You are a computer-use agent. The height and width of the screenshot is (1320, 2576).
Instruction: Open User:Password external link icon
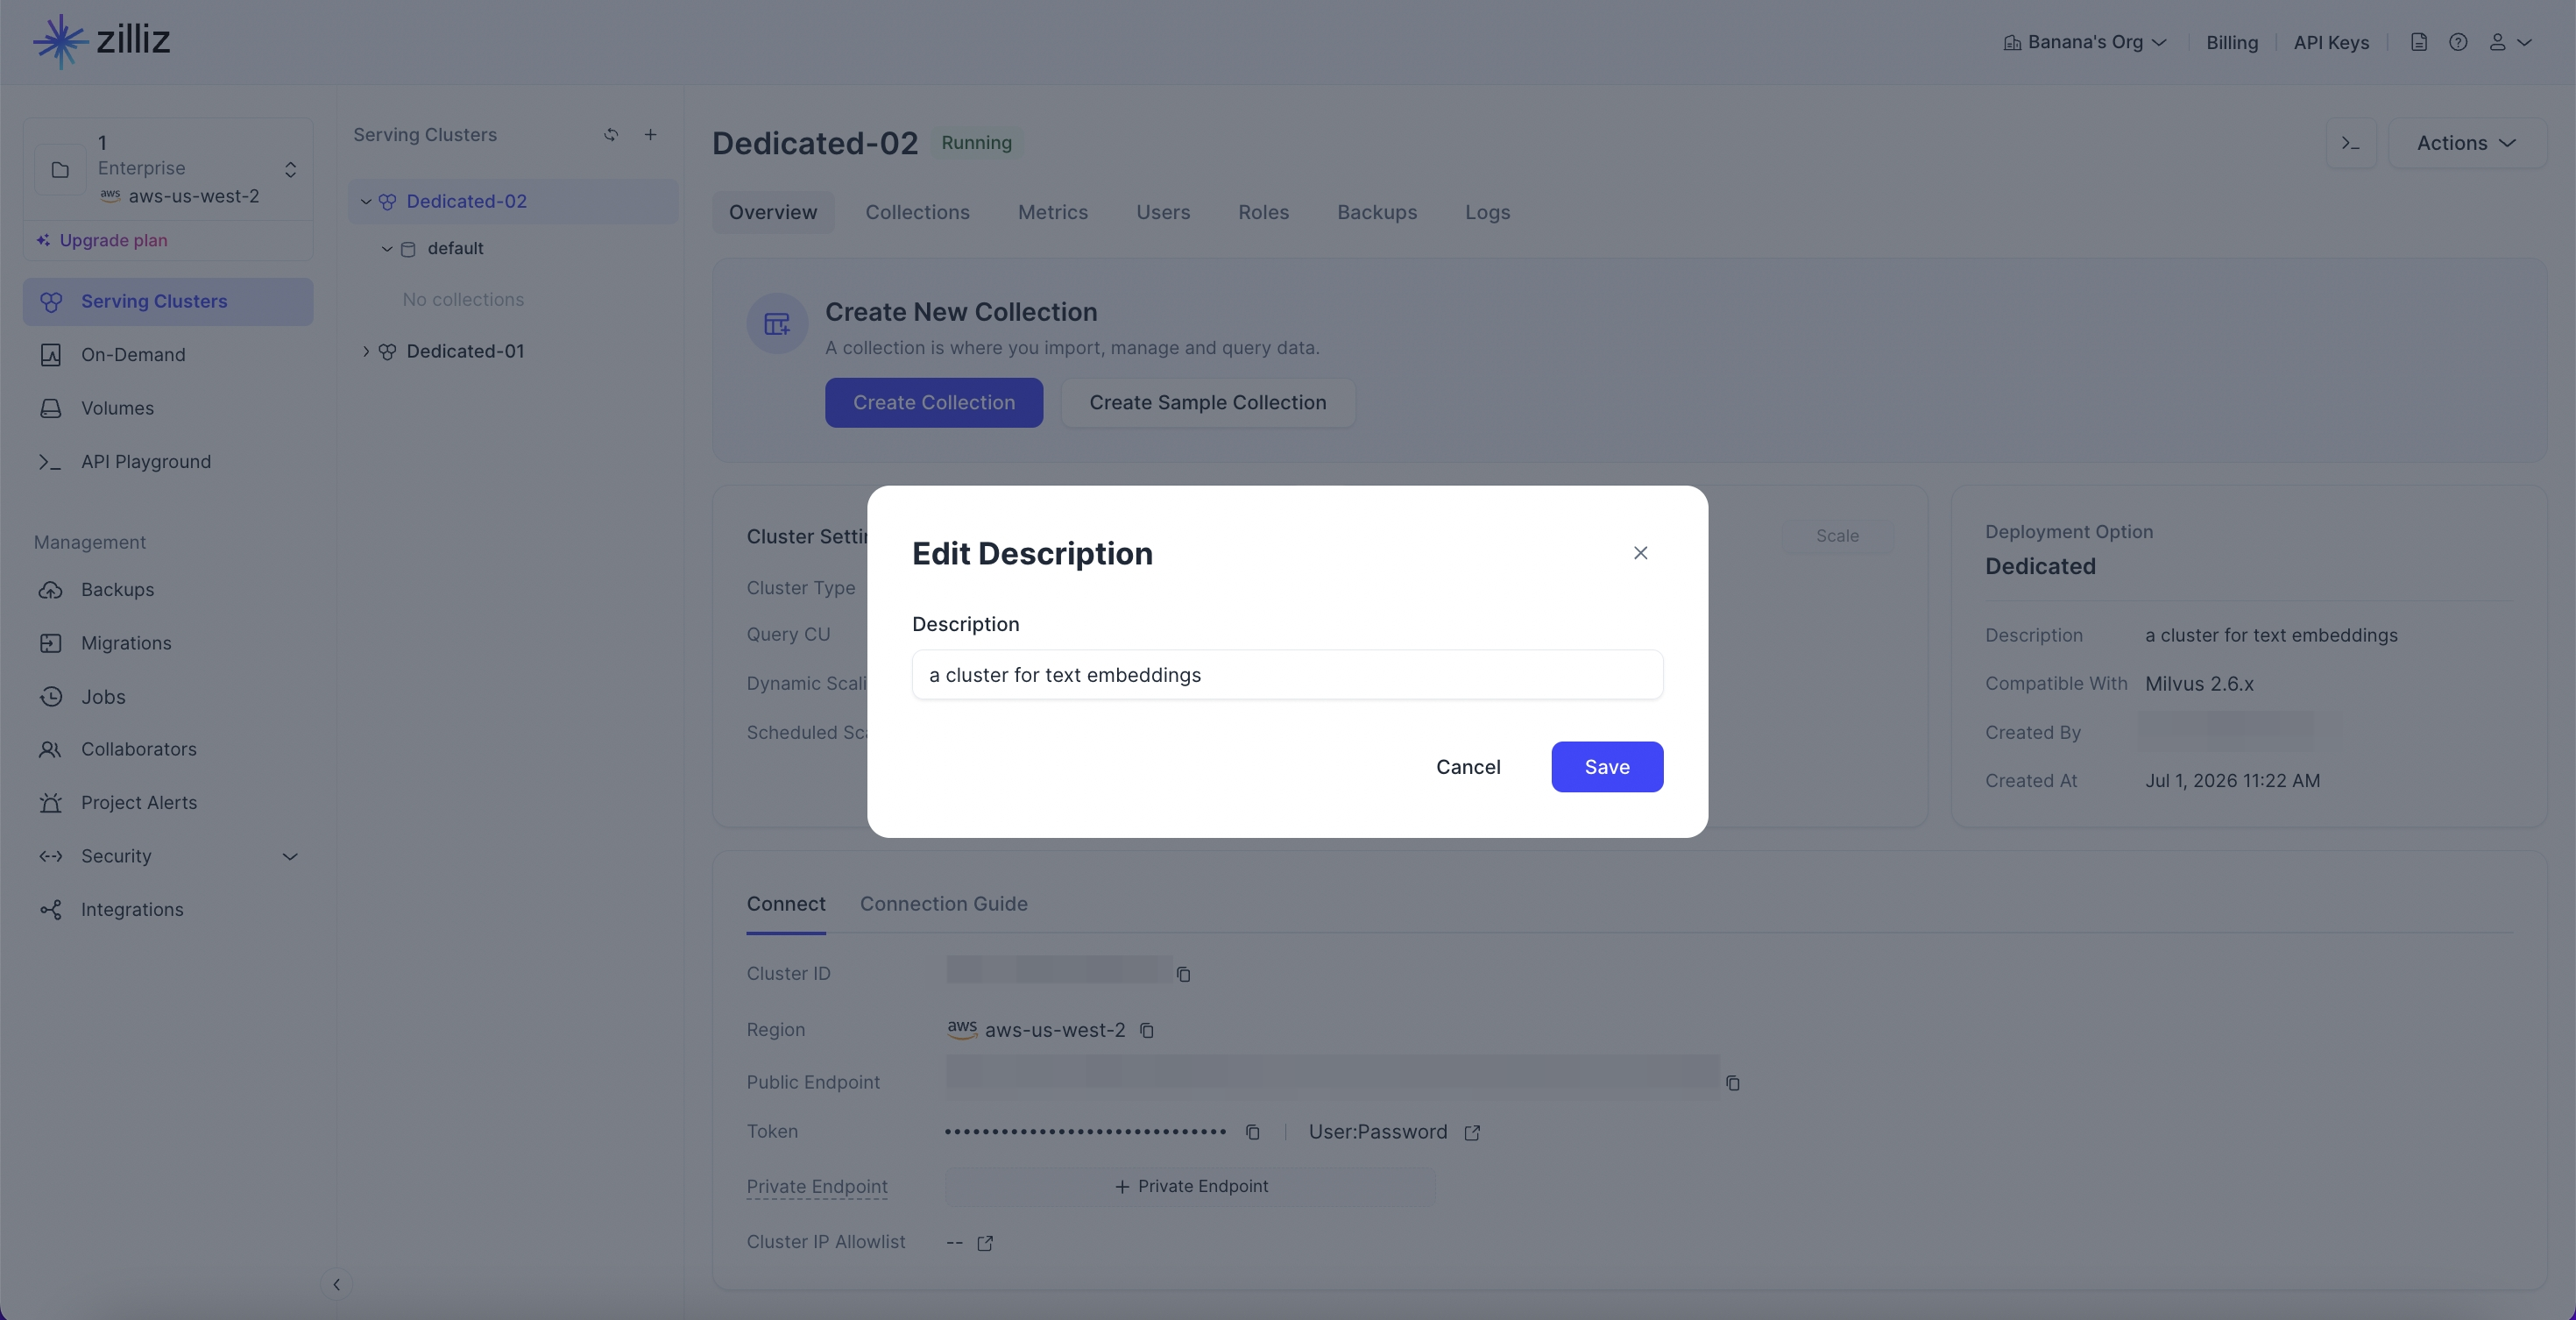point(1472,1133)
